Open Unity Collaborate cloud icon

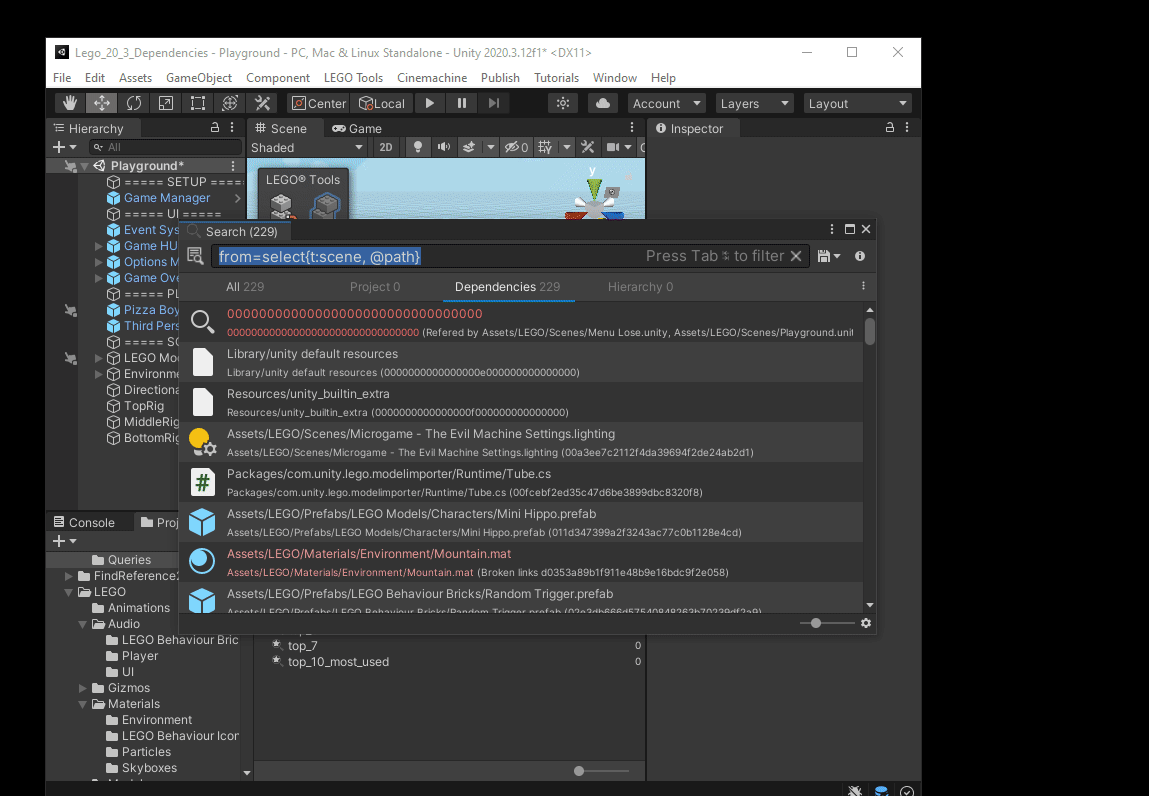click(x=602, y=103)
